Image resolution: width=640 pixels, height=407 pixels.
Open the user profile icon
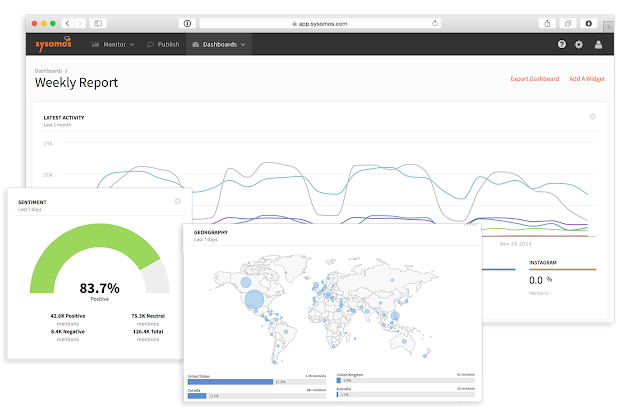(x=598, y=44)
